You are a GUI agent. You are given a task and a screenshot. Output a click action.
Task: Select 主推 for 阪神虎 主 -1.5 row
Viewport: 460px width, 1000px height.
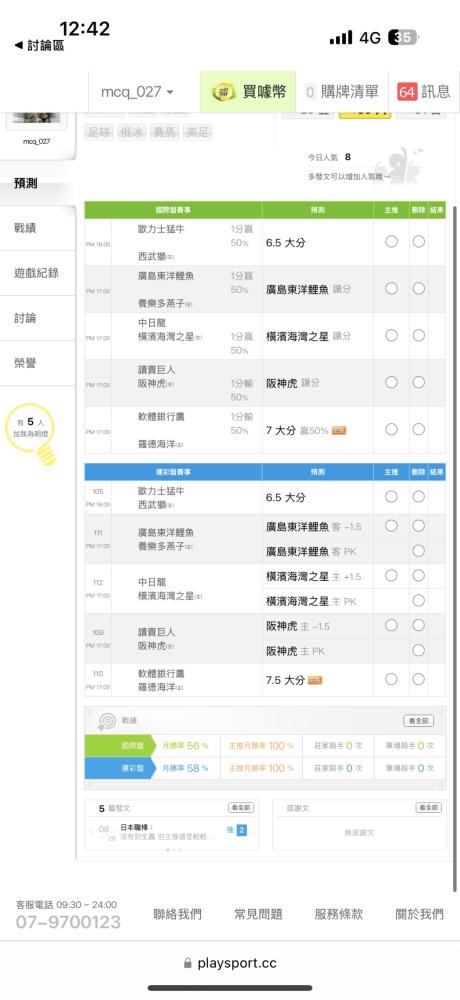(x=391, y=626)
